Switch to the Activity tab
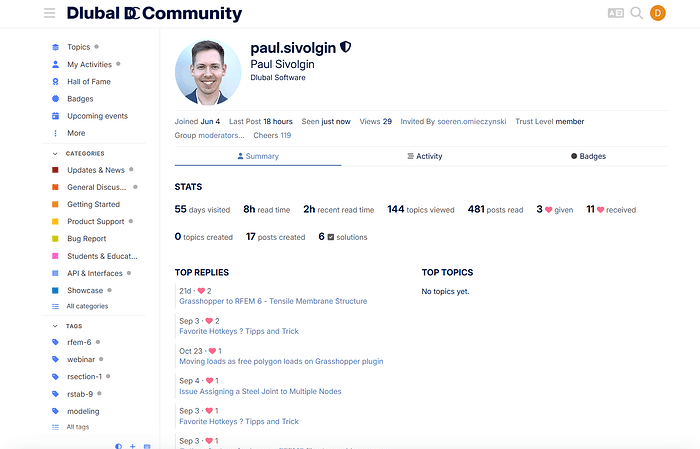The height and width of the screenshot is (449, 700). click(x=424, y=156)
